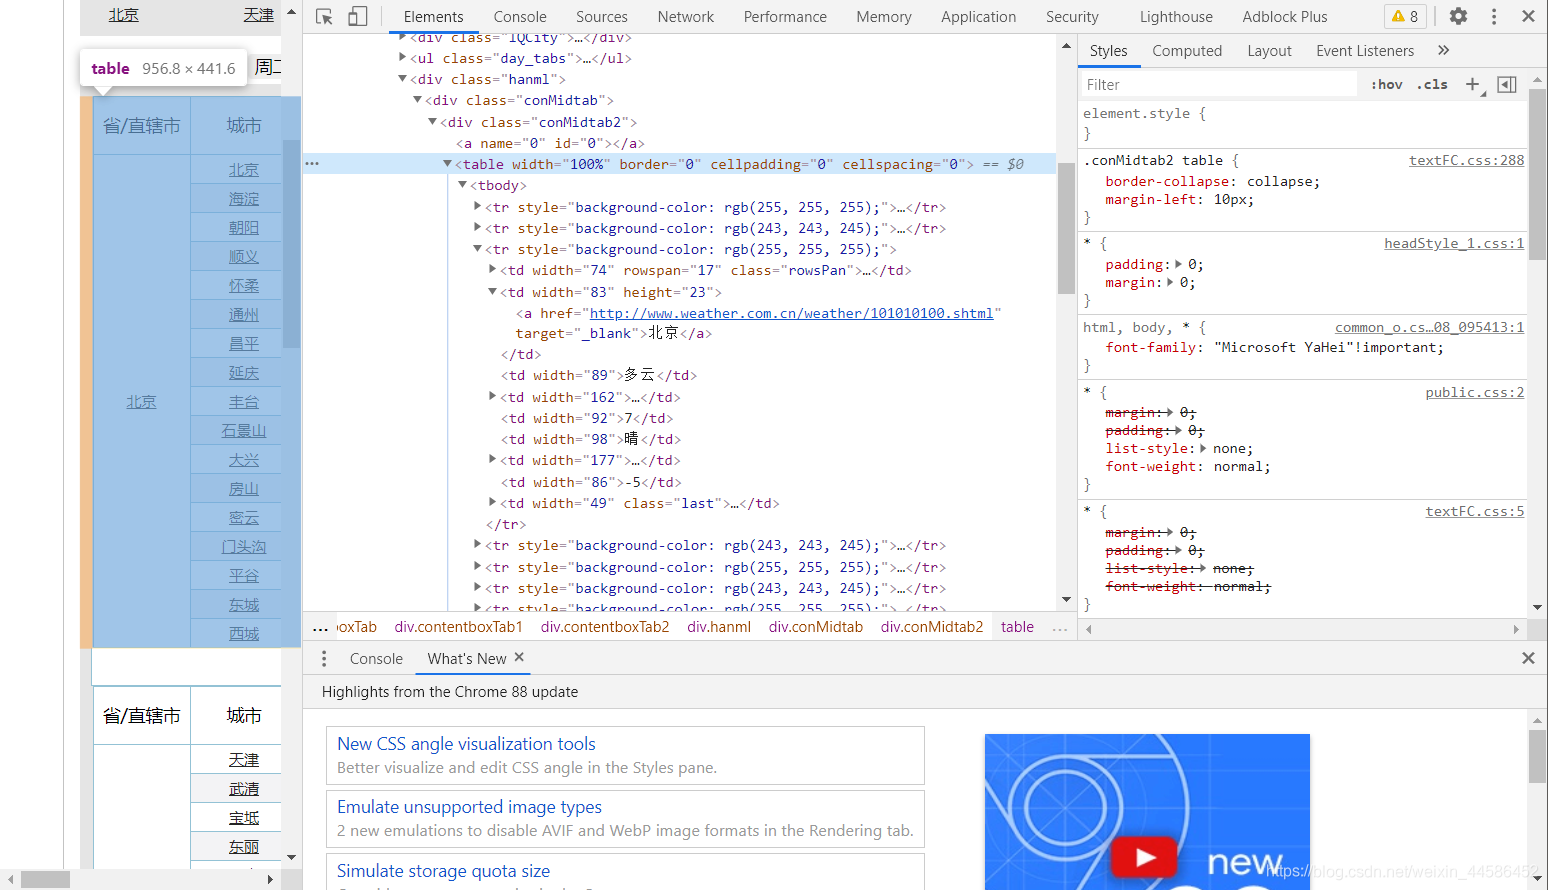The image size is (1548, 890).
Task: Collapse the table element node
Action: [x=448, y=164]
